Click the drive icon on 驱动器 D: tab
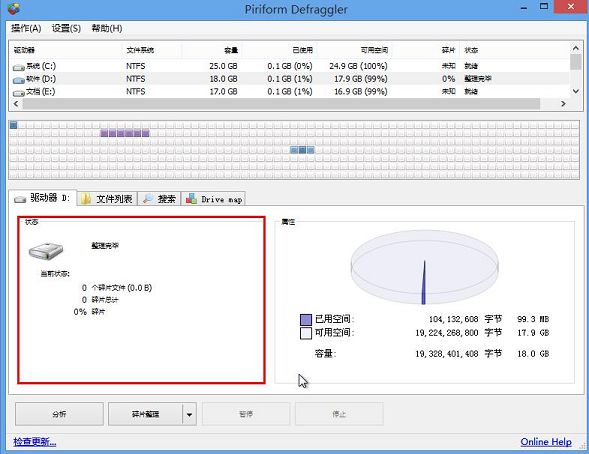This screenshot has height=454, width=589. pos(20,199)
